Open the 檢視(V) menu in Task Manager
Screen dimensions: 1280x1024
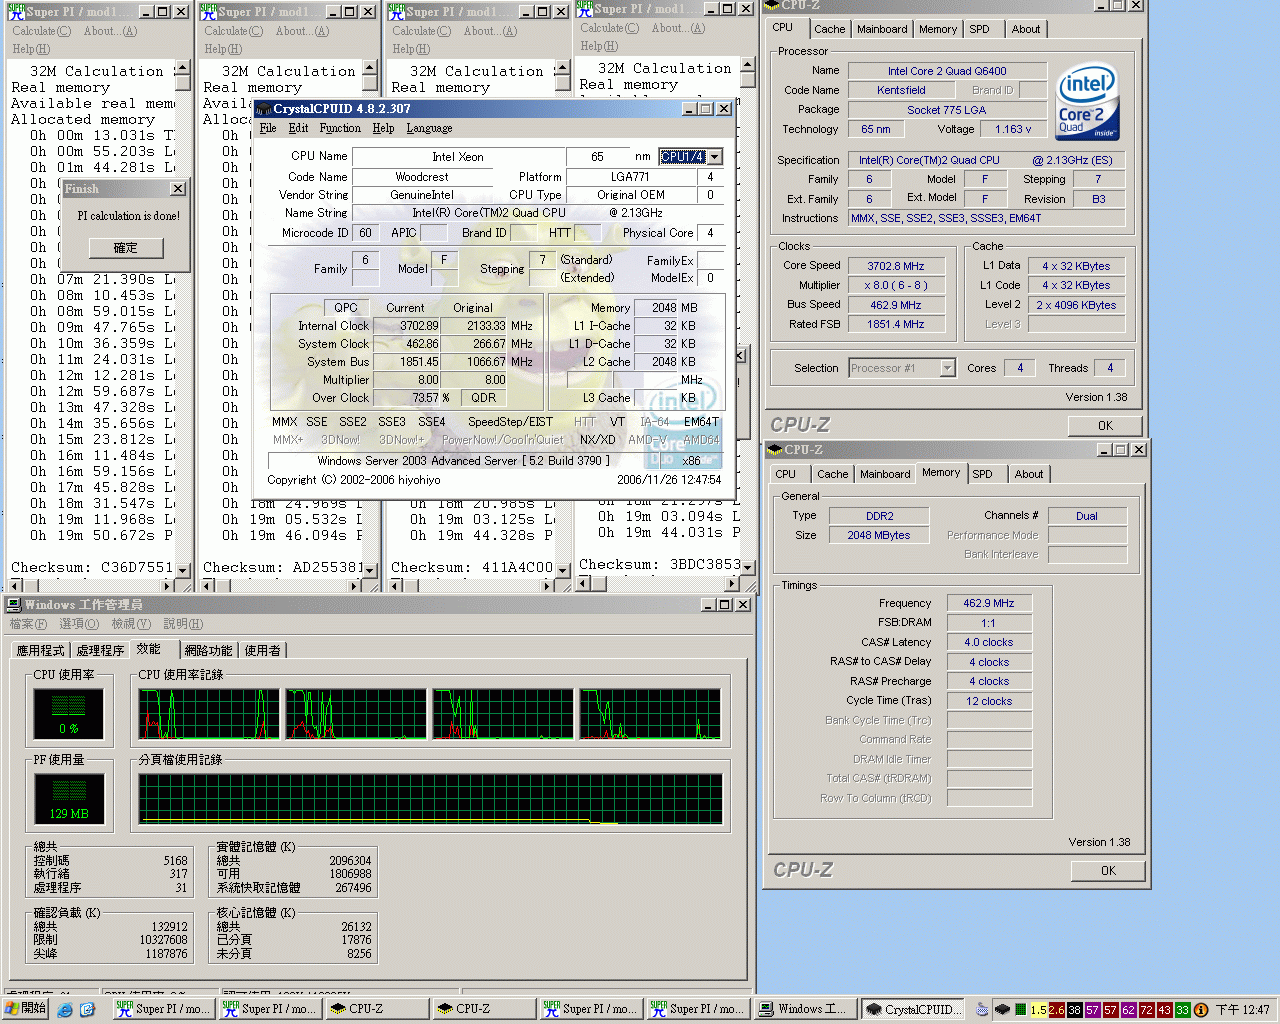click(x=131, y=624)
